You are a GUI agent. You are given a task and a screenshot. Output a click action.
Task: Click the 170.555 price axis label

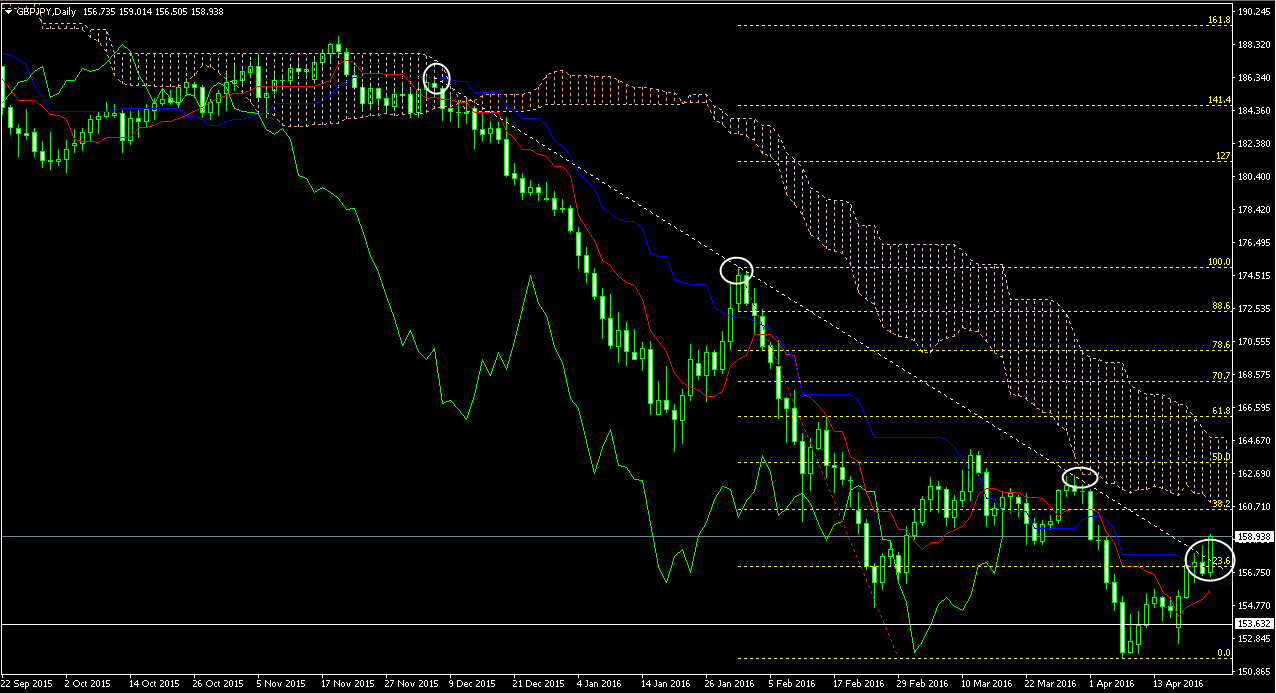1254,342
